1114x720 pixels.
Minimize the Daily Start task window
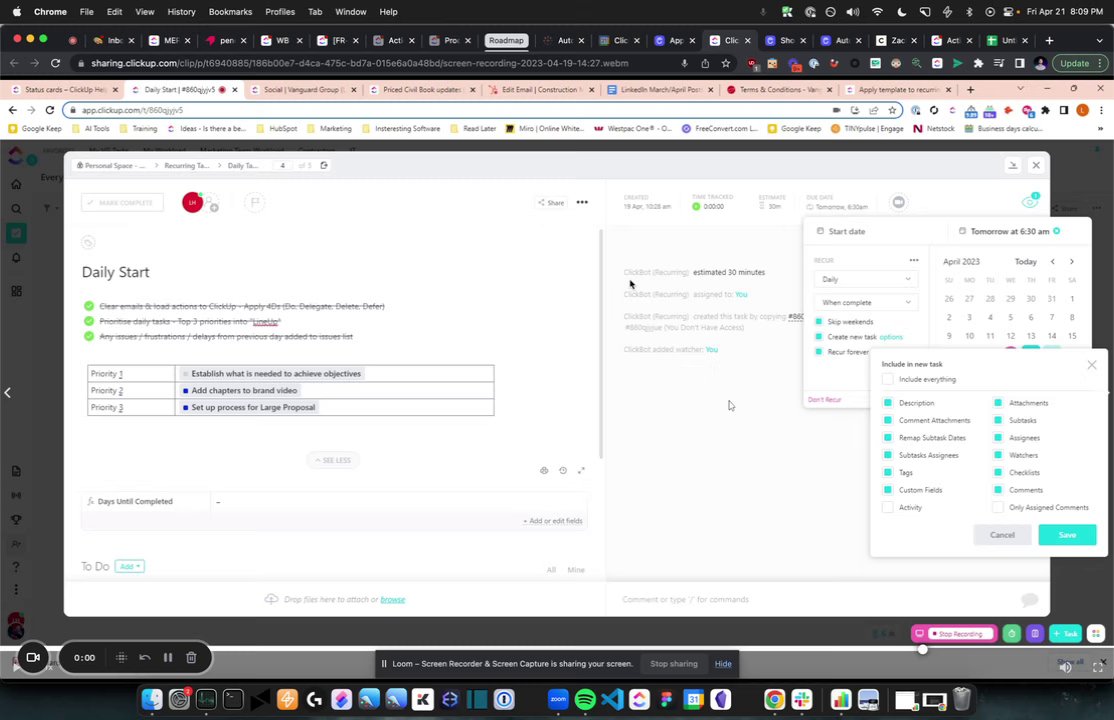coord(1012,165)
